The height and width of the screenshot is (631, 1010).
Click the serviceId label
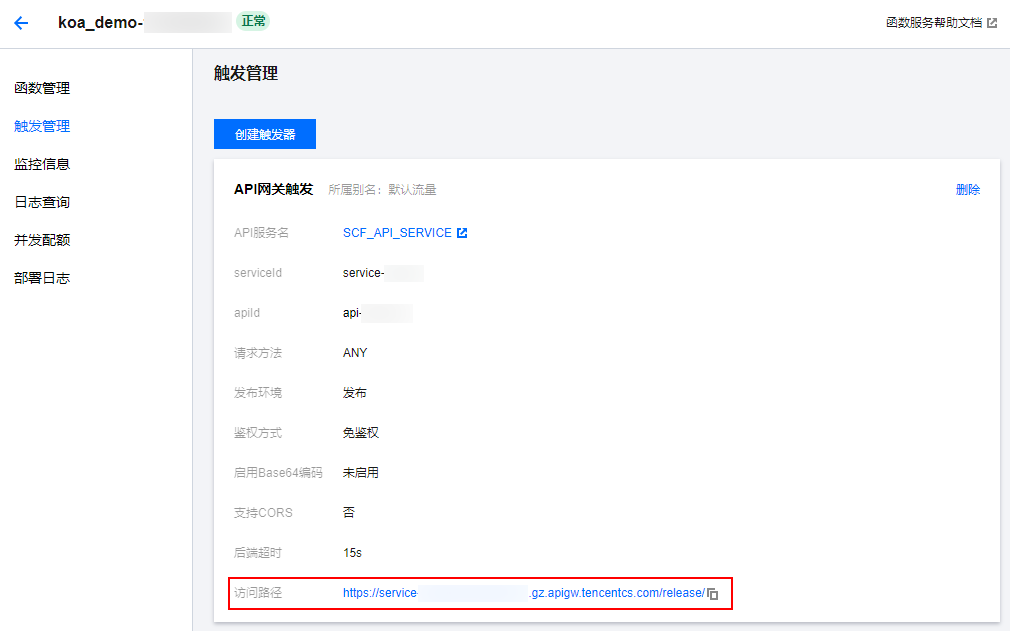[258, 273]
